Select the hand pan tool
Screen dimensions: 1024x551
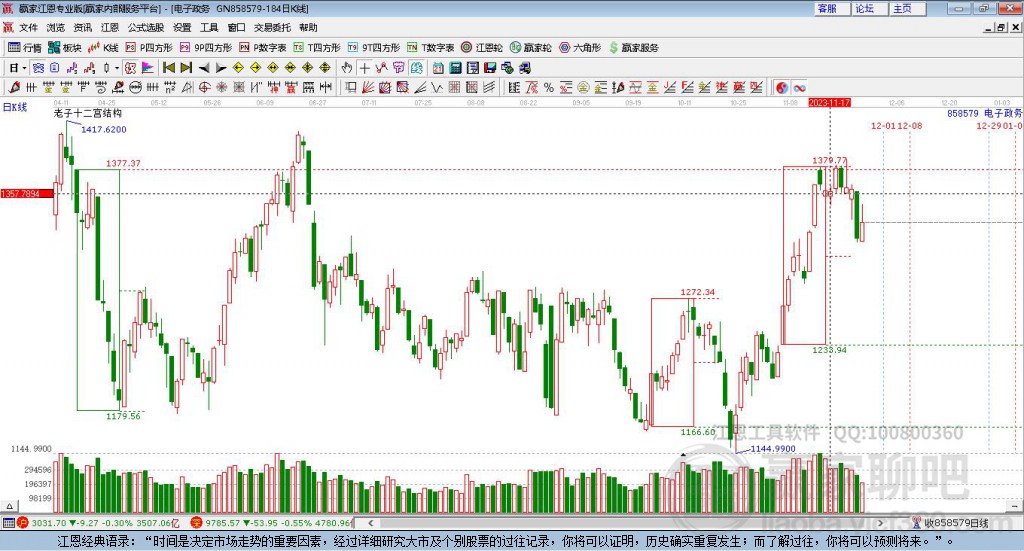point(347,67)
